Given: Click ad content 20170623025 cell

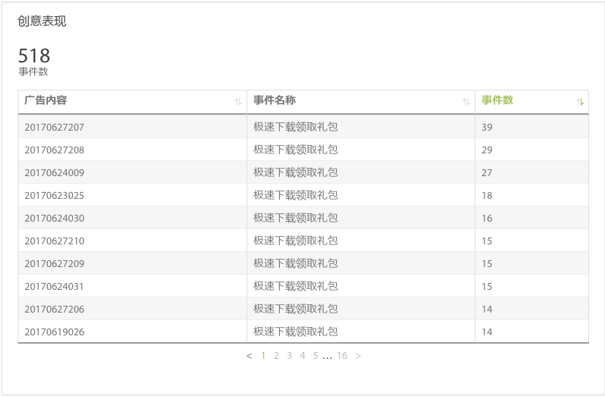Looking at the screenshot, I should (x=54, y=196).
